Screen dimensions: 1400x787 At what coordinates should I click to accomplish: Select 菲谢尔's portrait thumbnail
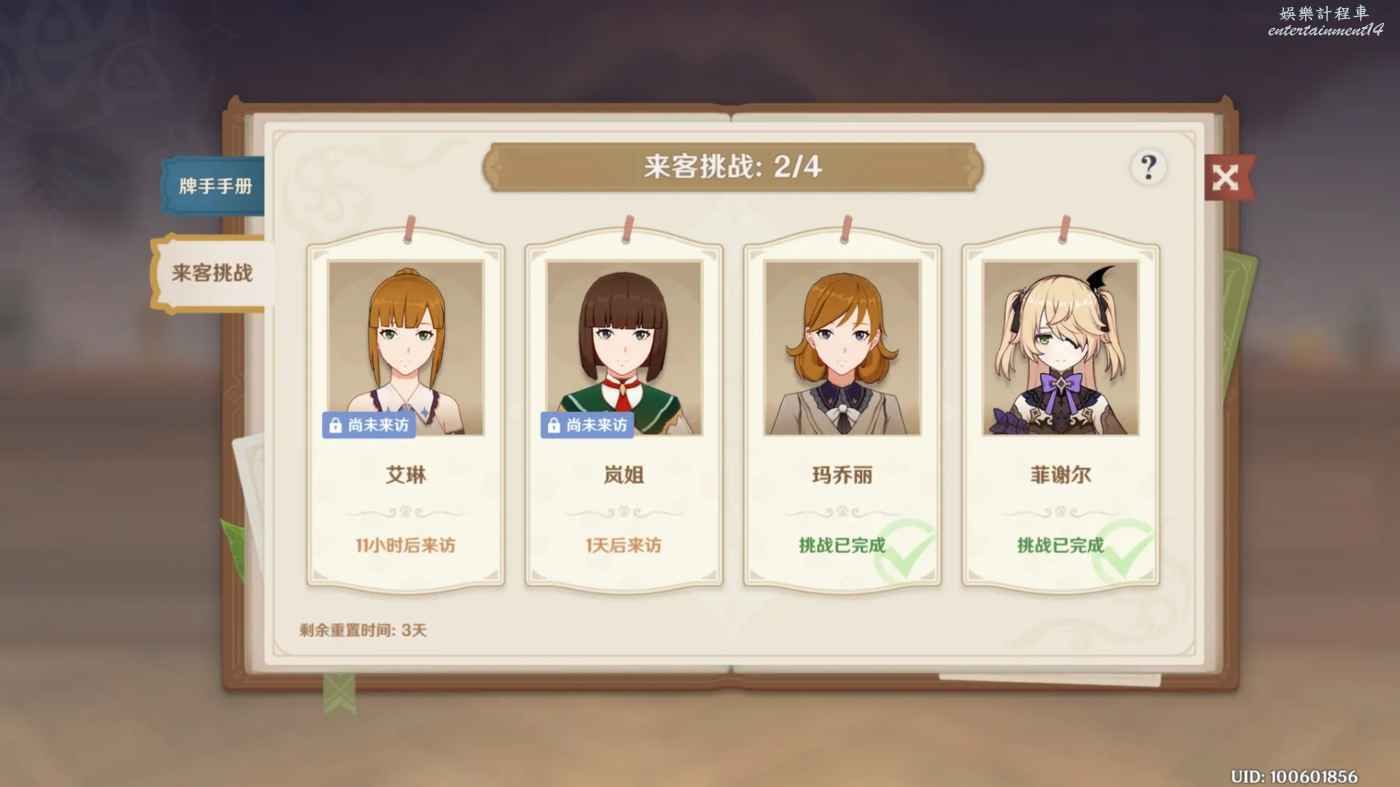[x=1061, y=348]
